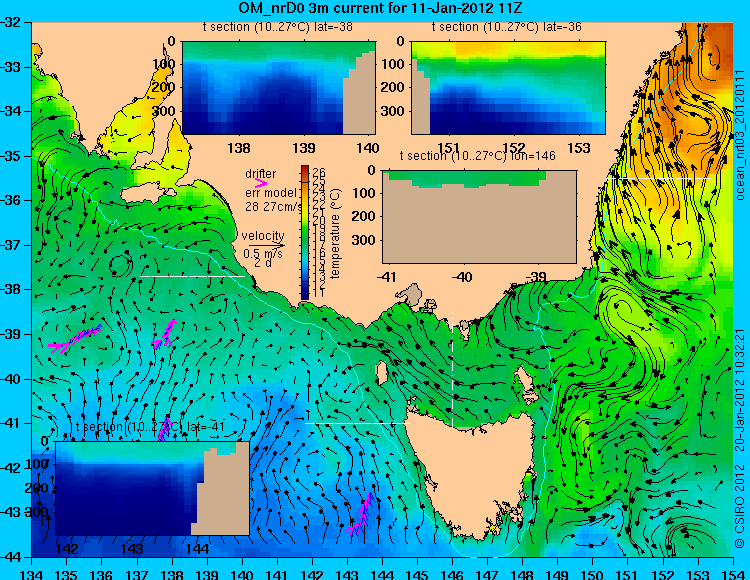
Task: Click the '0.5 m/s' velocity scale value
Action: [263, 253]
